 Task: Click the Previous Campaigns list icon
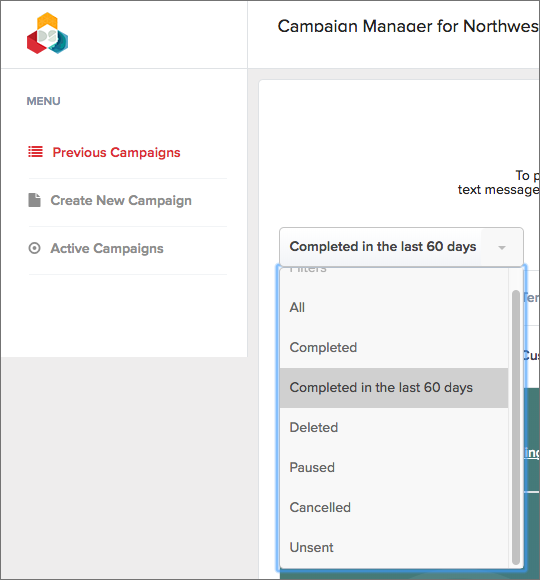coord(36,152)
